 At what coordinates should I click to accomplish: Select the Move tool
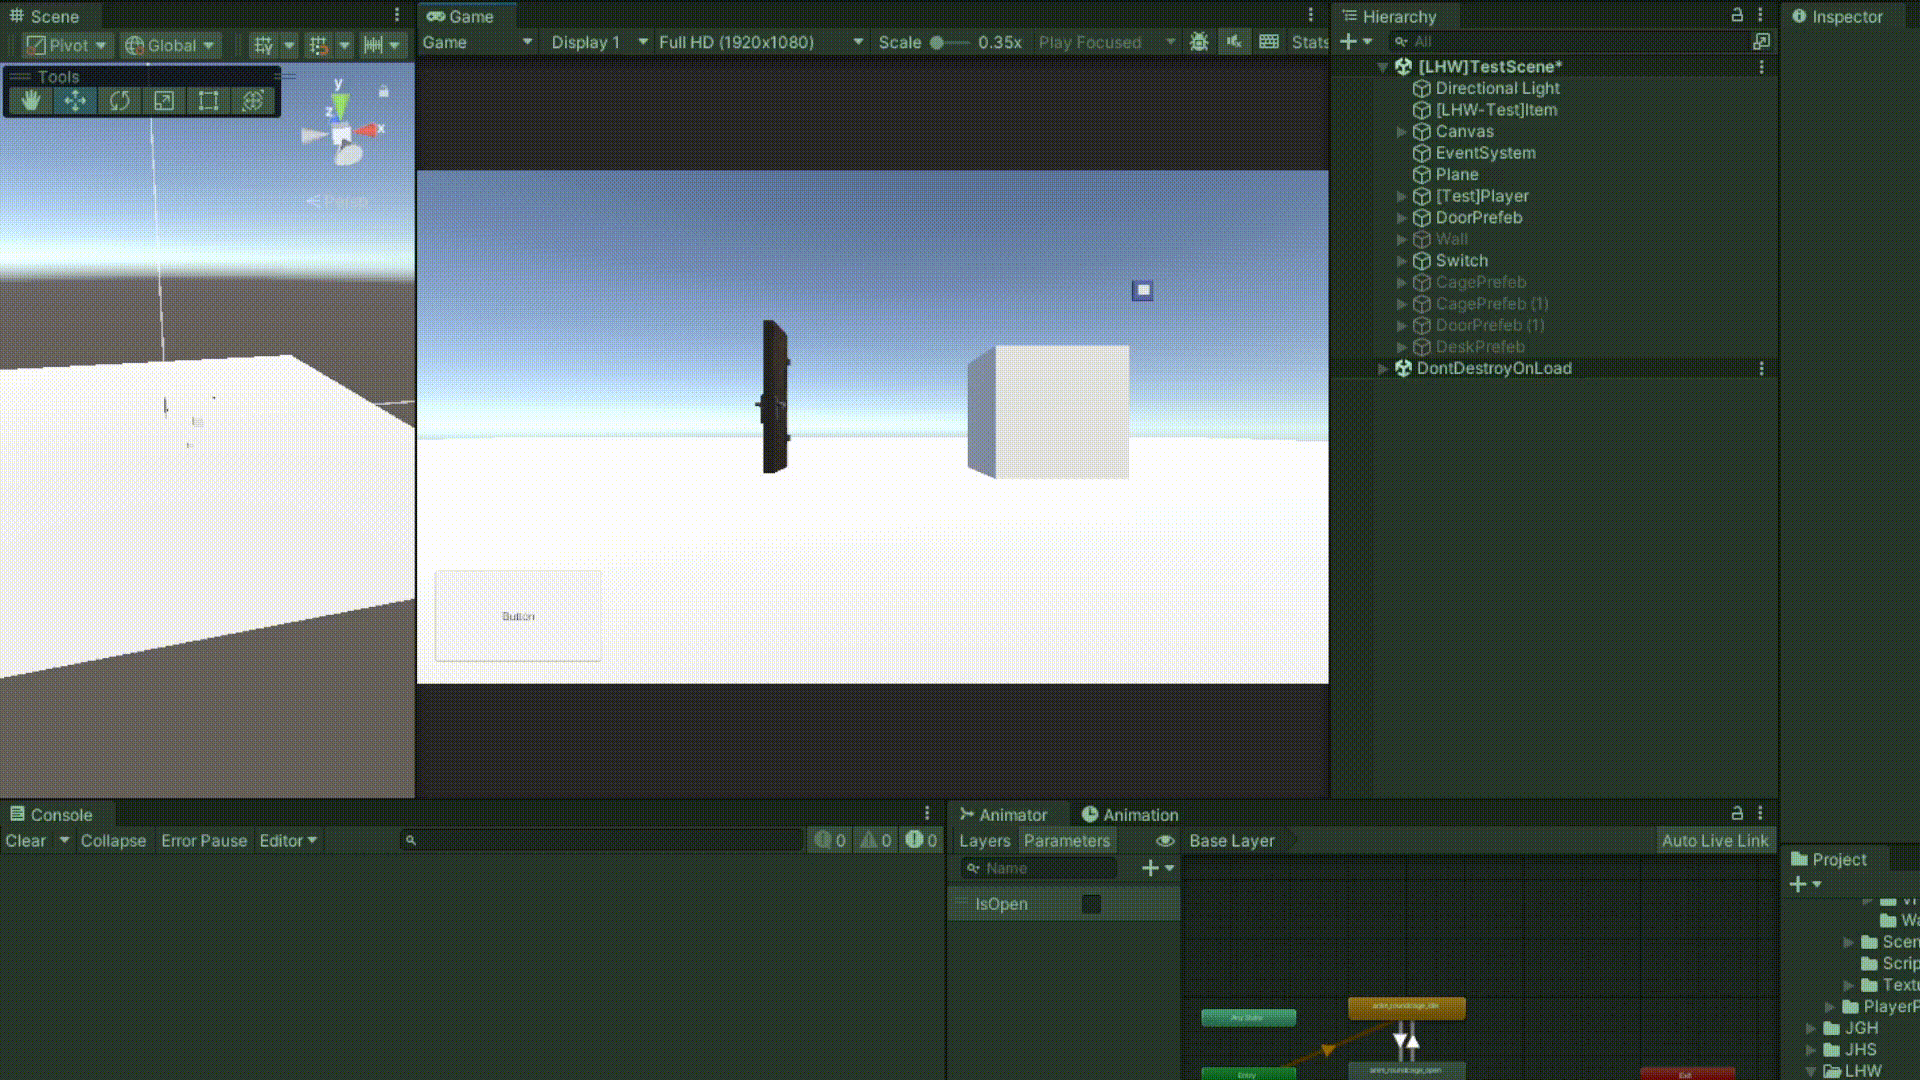click(x=75, y=101)
